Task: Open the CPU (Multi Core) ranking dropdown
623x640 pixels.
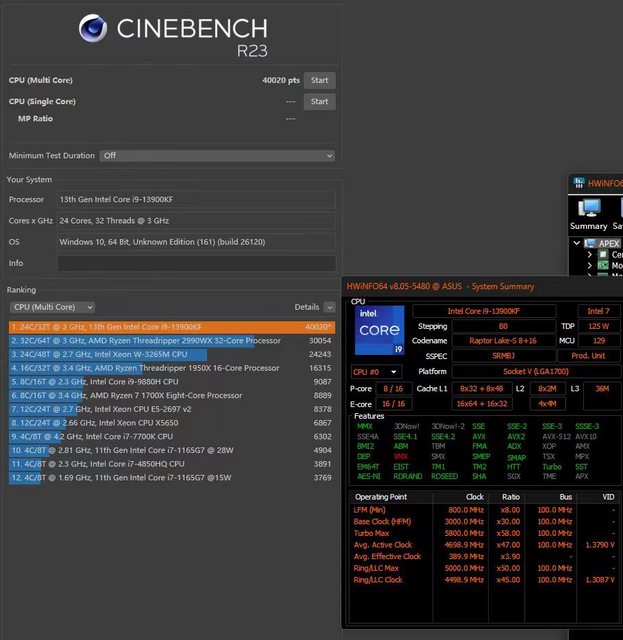Action: click(x=52, y=307)
